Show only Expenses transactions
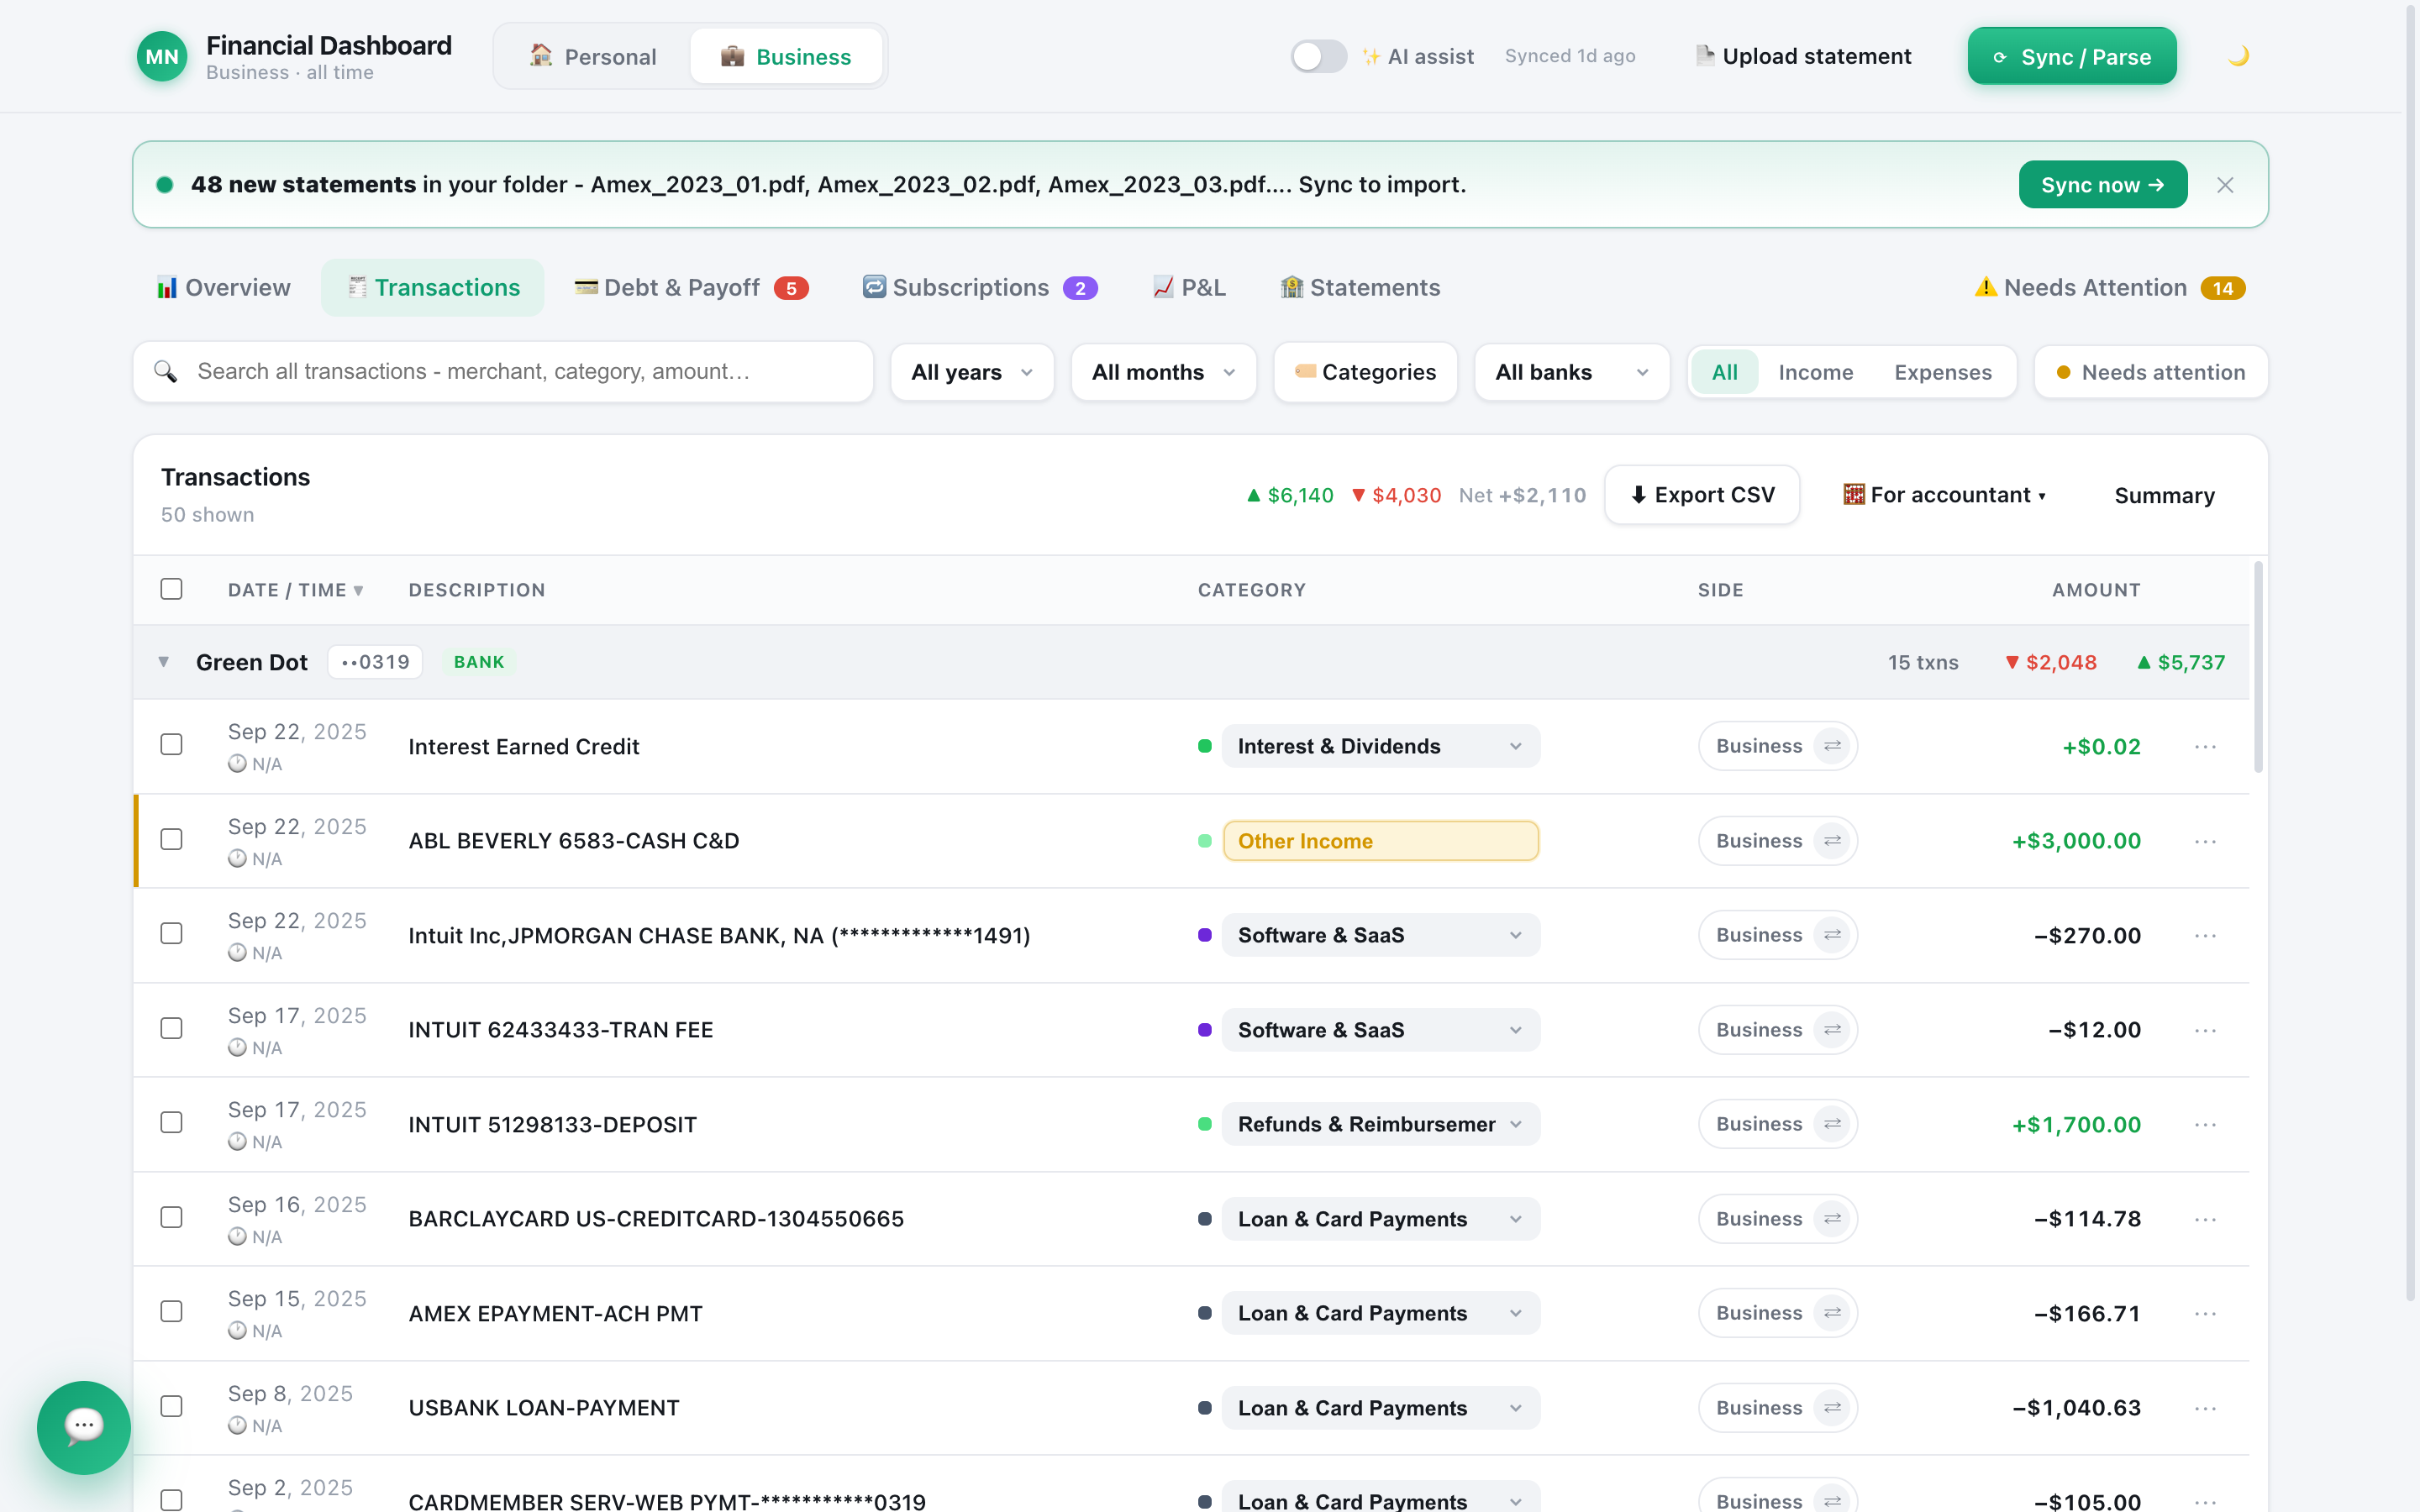 1942,372
